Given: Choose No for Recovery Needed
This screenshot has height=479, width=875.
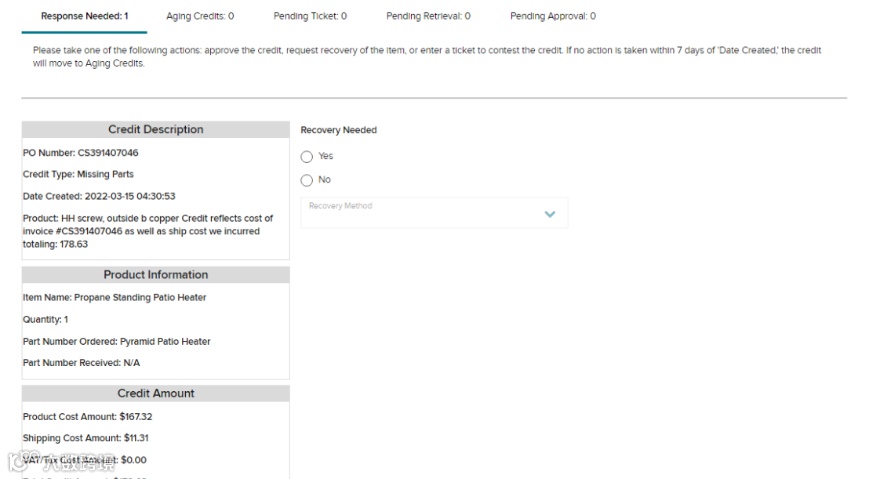Looking at the screenshot, I should point(307,181).
